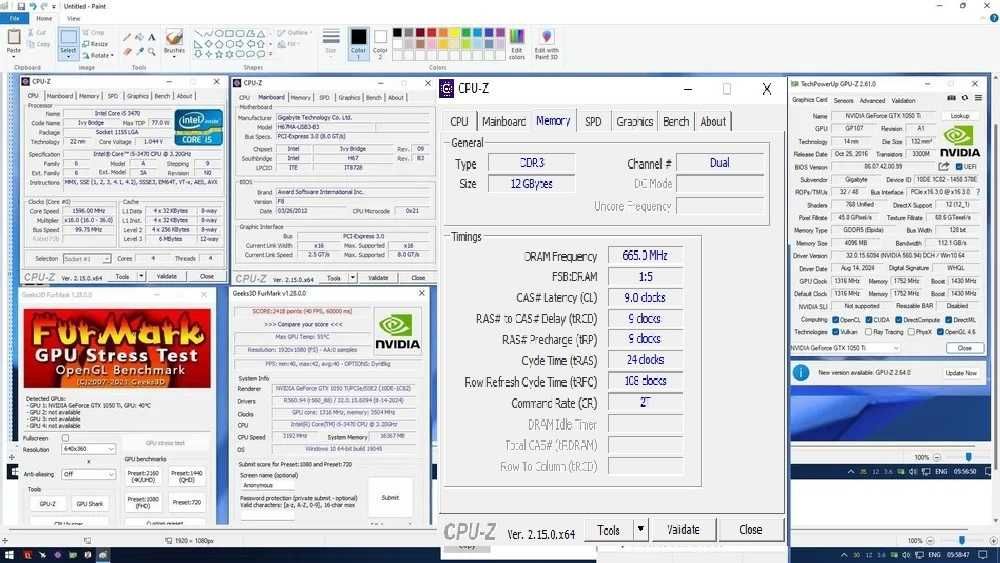Viewport: 1000px width, 563px height.
Task: Select the Fill with color bucket tool
Action: click(139, 37)
